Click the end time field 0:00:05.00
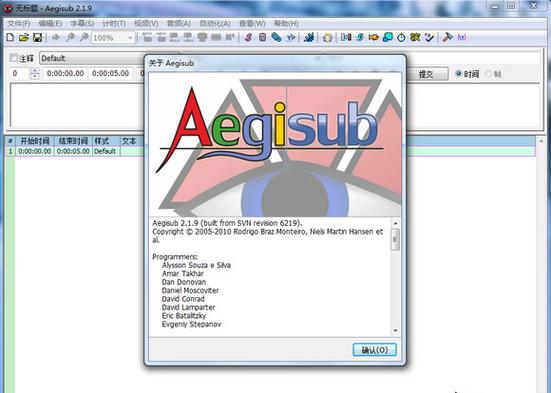This screenshot has height=393, width=551. point(111,73)
